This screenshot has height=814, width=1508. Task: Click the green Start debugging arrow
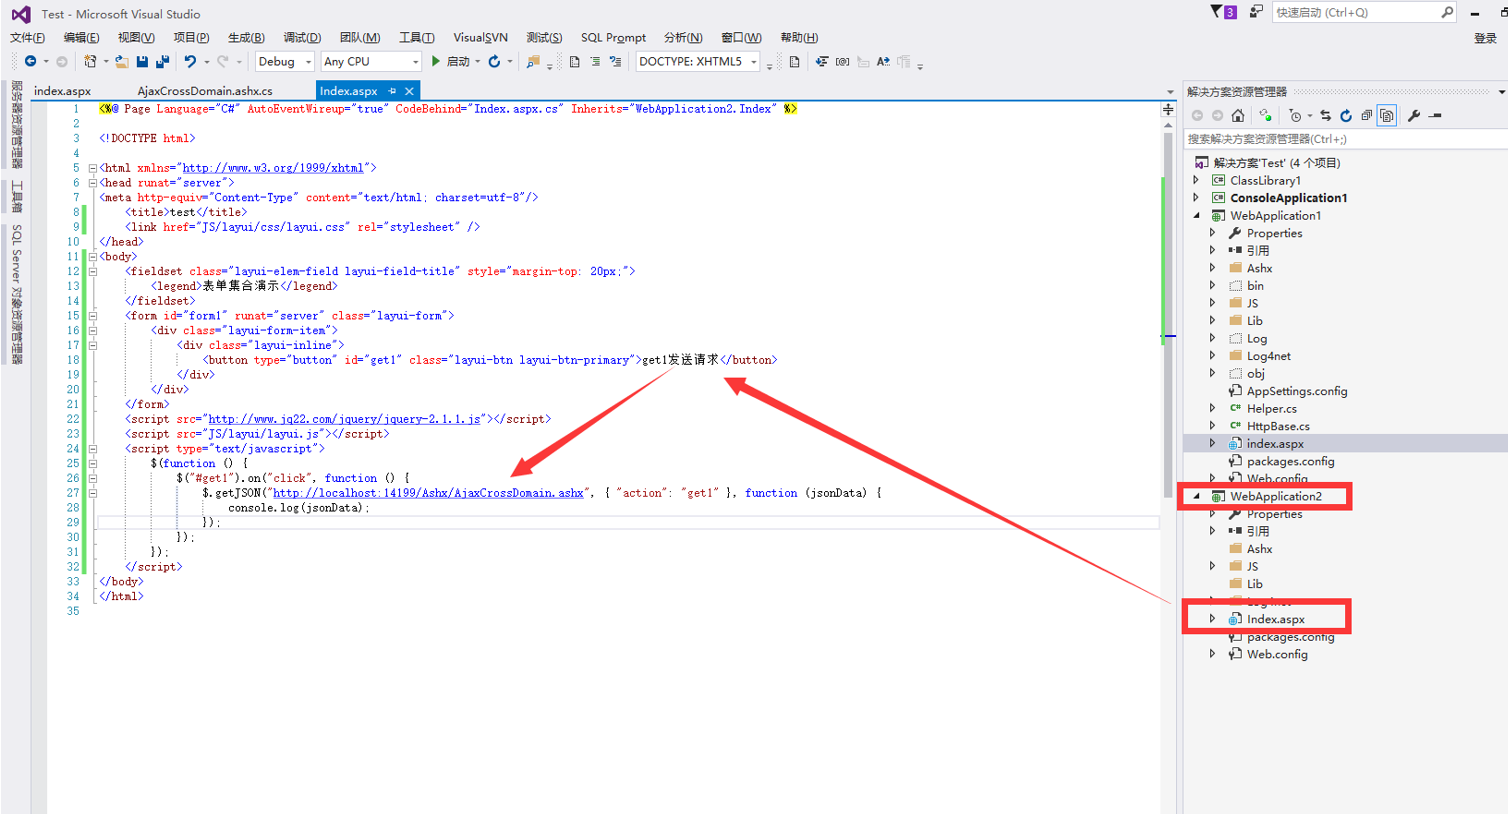pos(436,62)
